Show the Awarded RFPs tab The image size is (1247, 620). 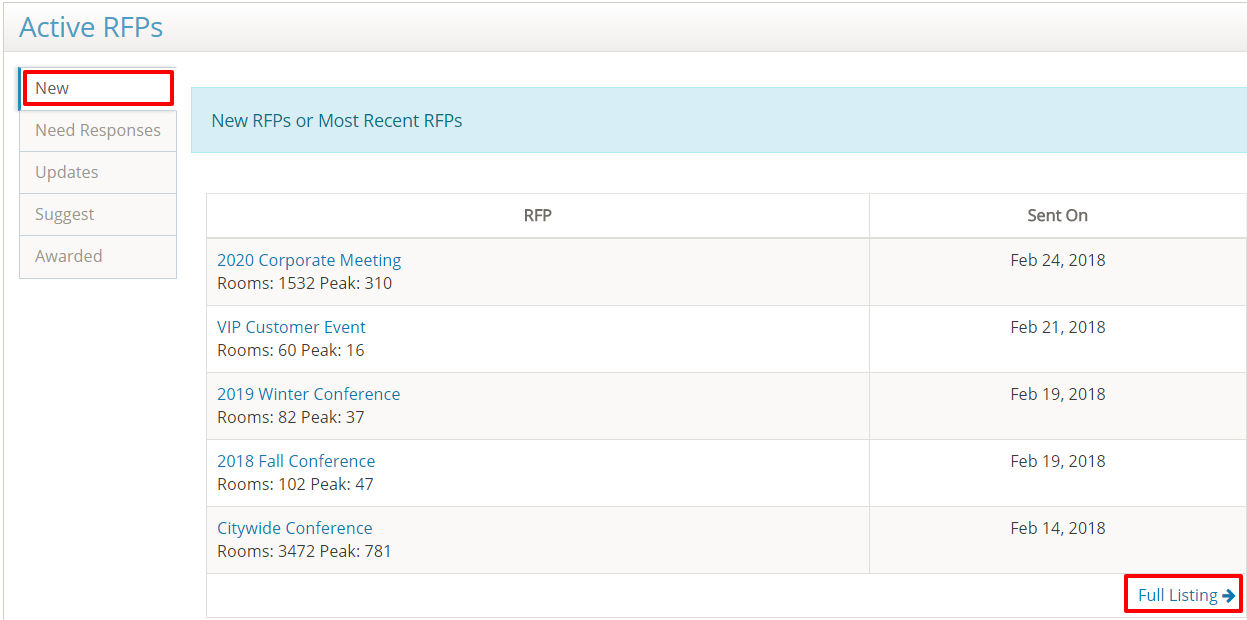[x=69, y=256]
